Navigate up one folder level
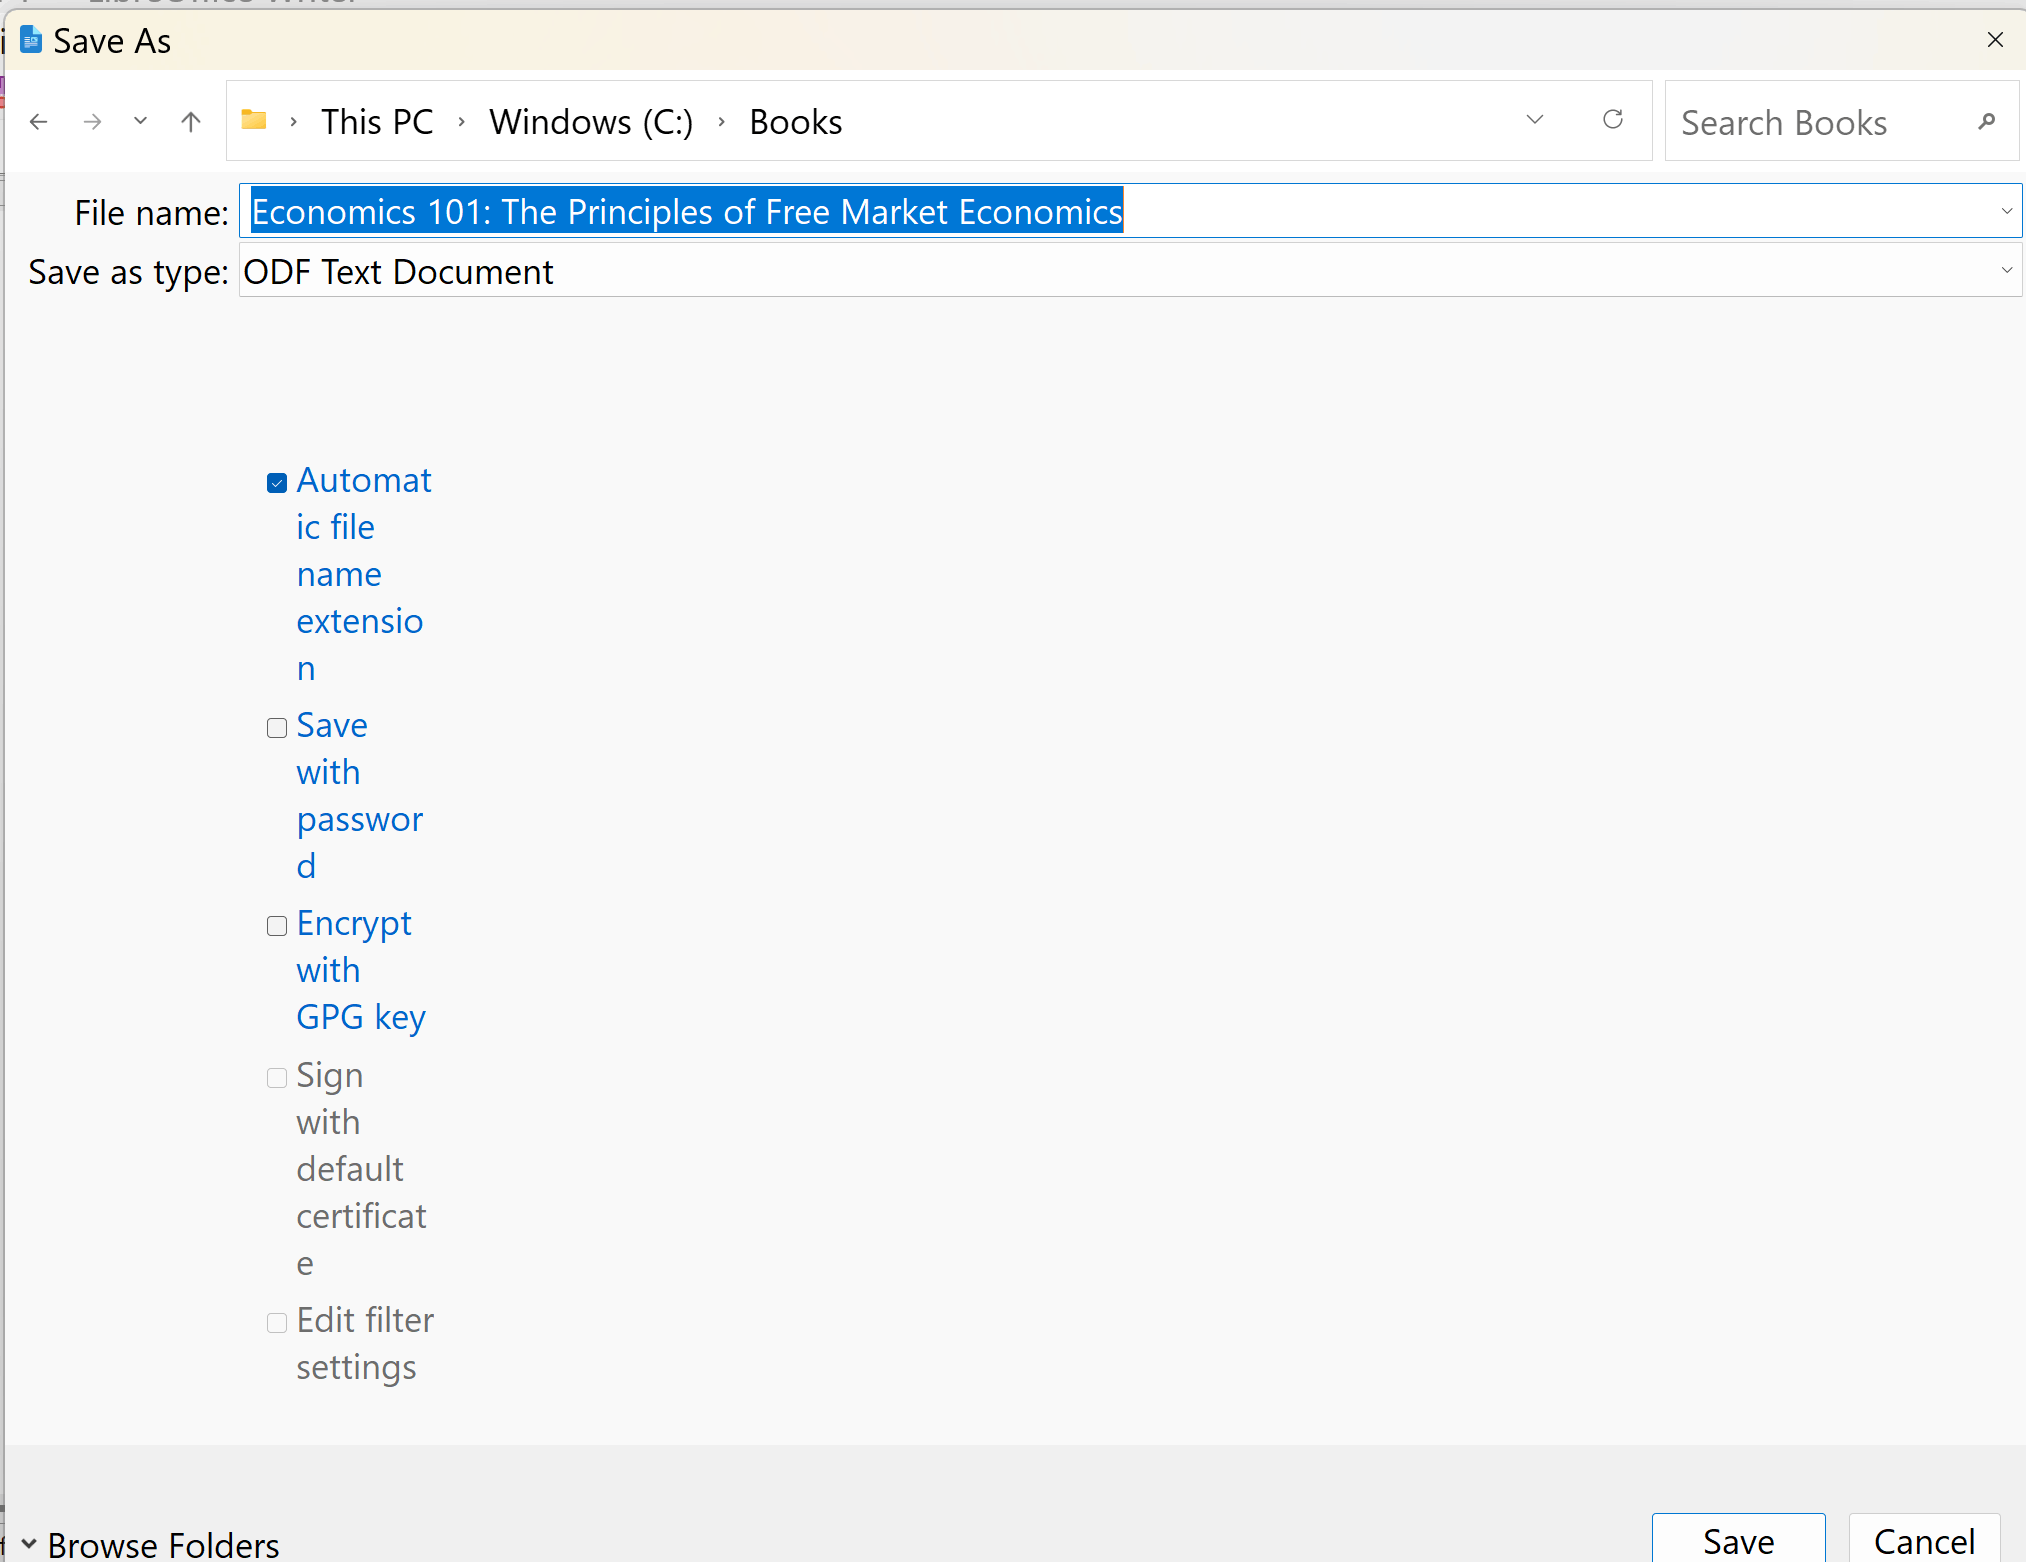This screenshot has height=1562, width=2026. [190, 121]
